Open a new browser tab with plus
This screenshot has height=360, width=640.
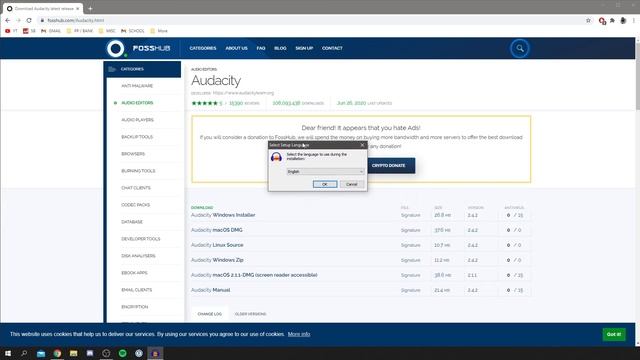tap(90, 8)
